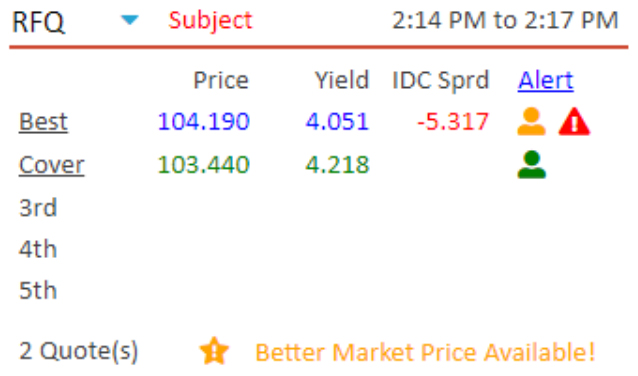Open the Alert link in header
This screenshot has height=376, width=638.
click(545, 80)
